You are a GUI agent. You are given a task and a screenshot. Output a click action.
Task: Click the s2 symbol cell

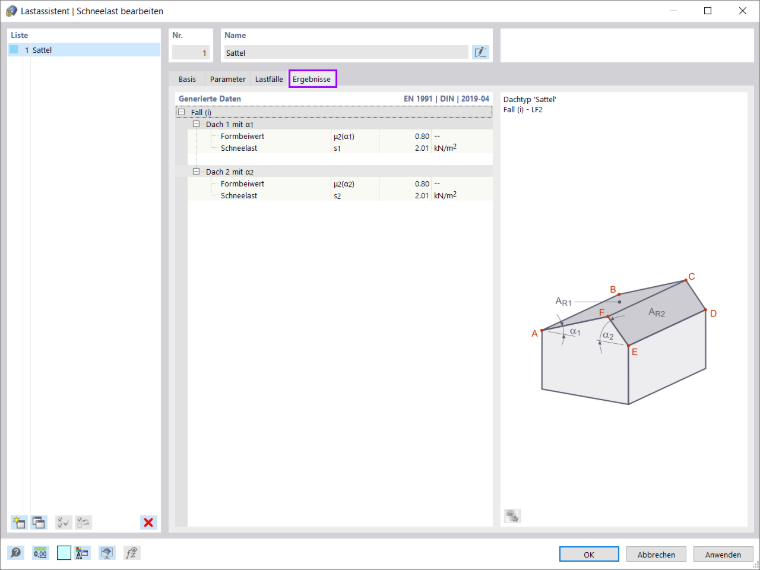point(355,195)
